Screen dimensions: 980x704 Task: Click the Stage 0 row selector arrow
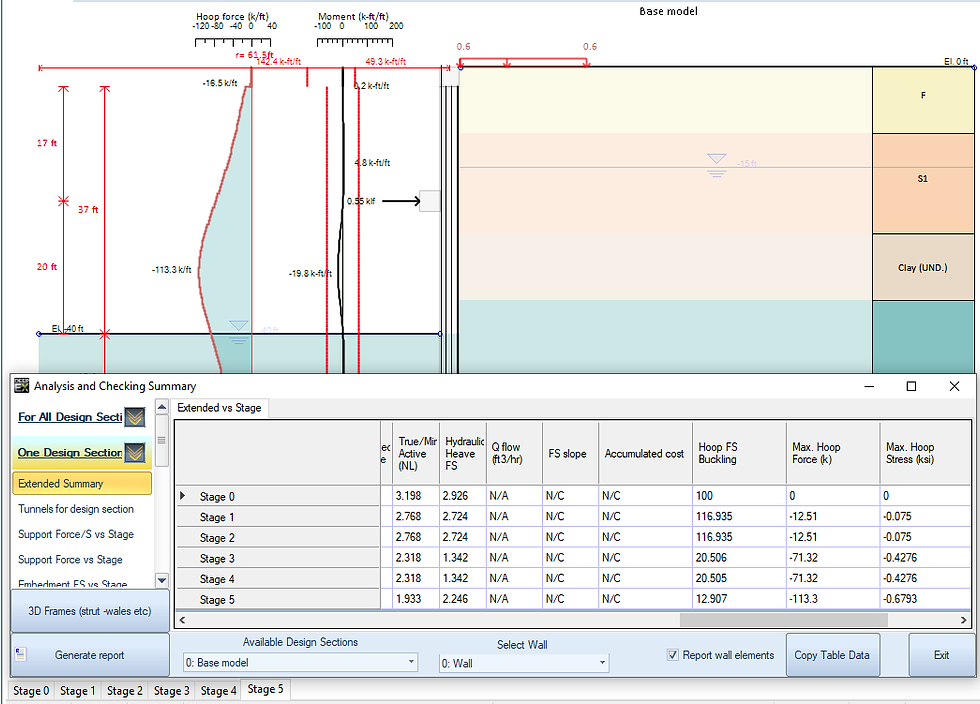click(182, 496)
